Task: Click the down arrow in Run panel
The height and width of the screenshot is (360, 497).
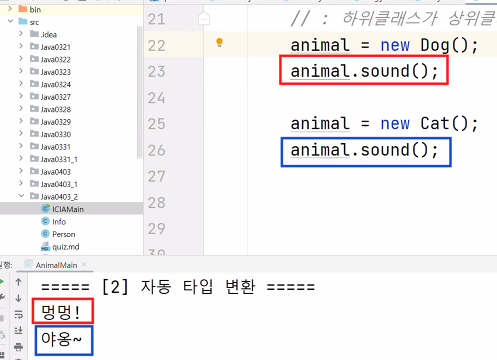Action: (x=18, y=298)
